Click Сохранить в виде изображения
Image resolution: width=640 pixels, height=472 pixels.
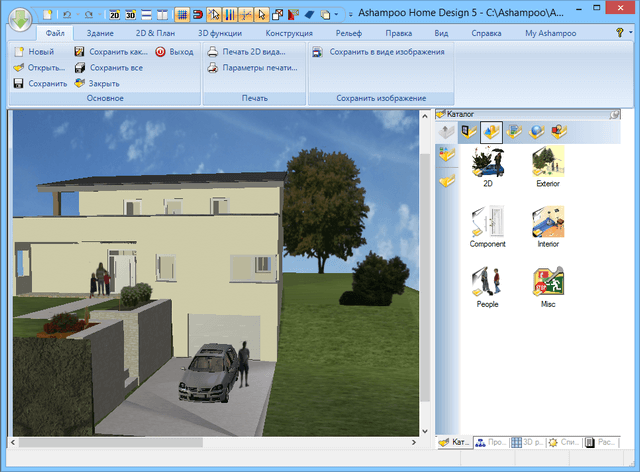(x=378, y=51)
